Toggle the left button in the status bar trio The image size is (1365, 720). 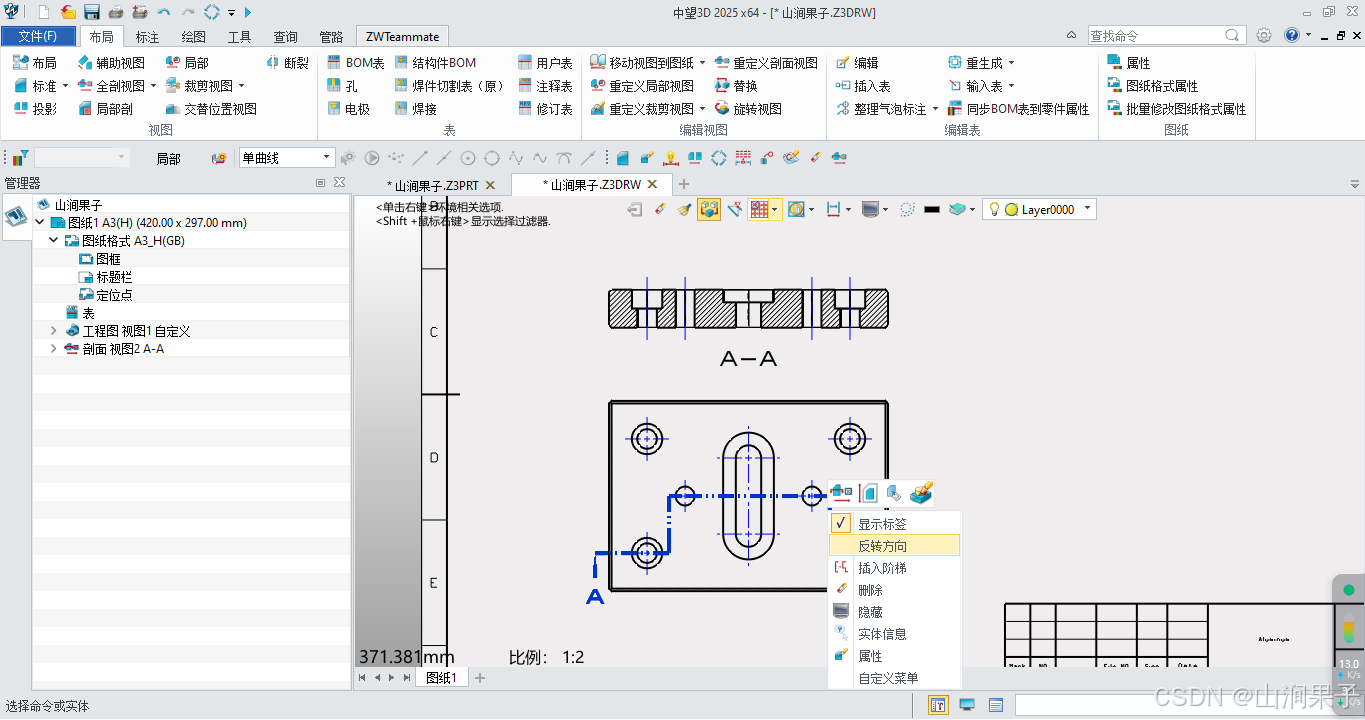938,705
